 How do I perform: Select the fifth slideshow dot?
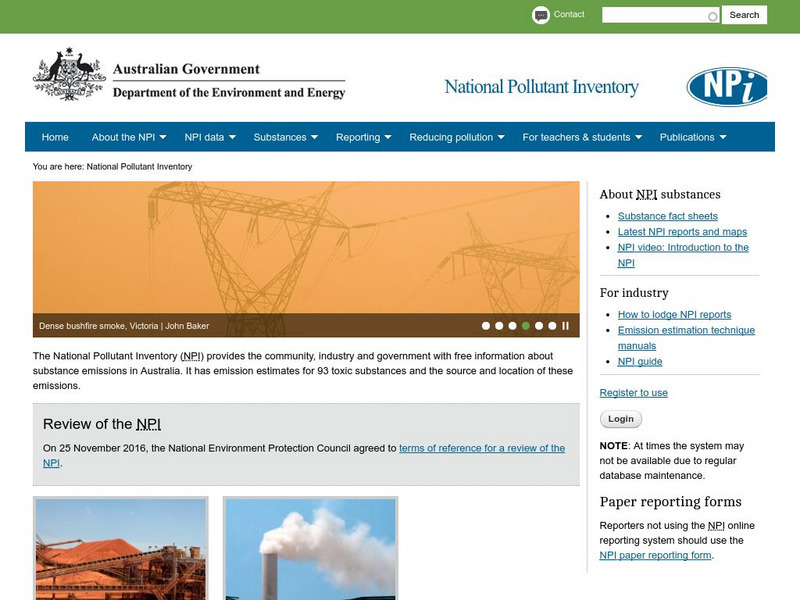pos(539,326)
